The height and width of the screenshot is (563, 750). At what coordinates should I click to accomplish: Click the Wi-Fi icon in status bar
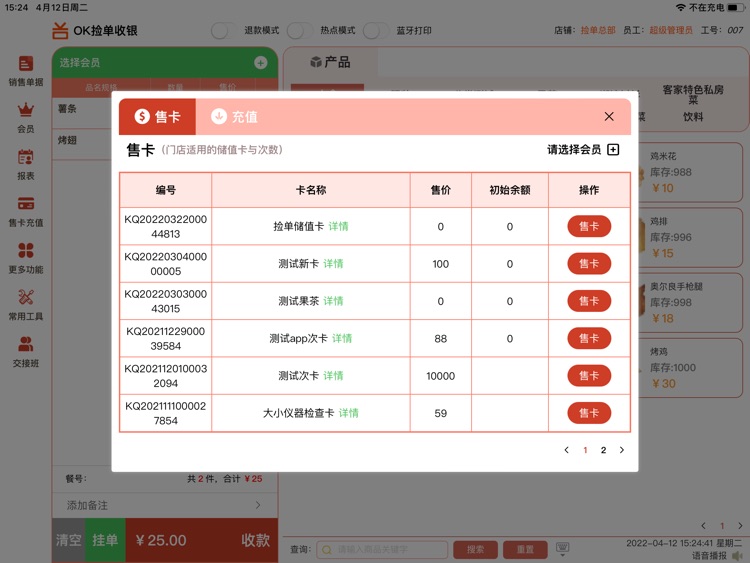click(x=681, y=8)
